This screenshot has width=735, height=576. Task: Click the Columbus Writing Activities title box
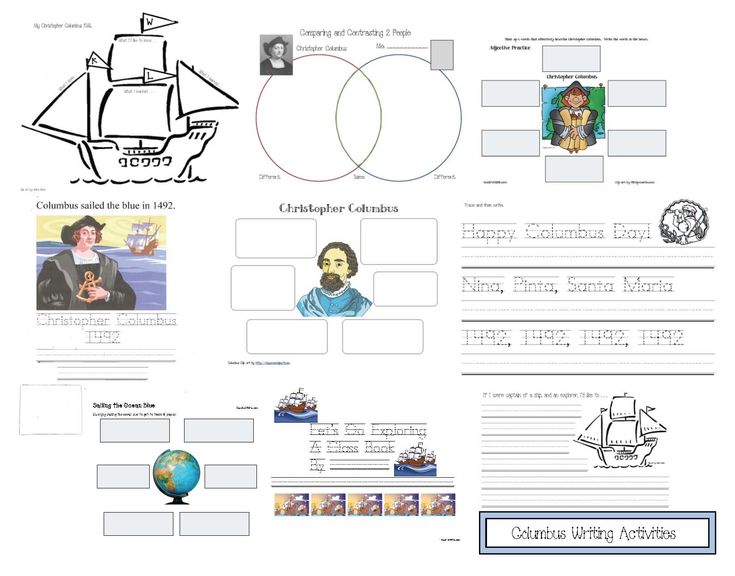point(597,533)
